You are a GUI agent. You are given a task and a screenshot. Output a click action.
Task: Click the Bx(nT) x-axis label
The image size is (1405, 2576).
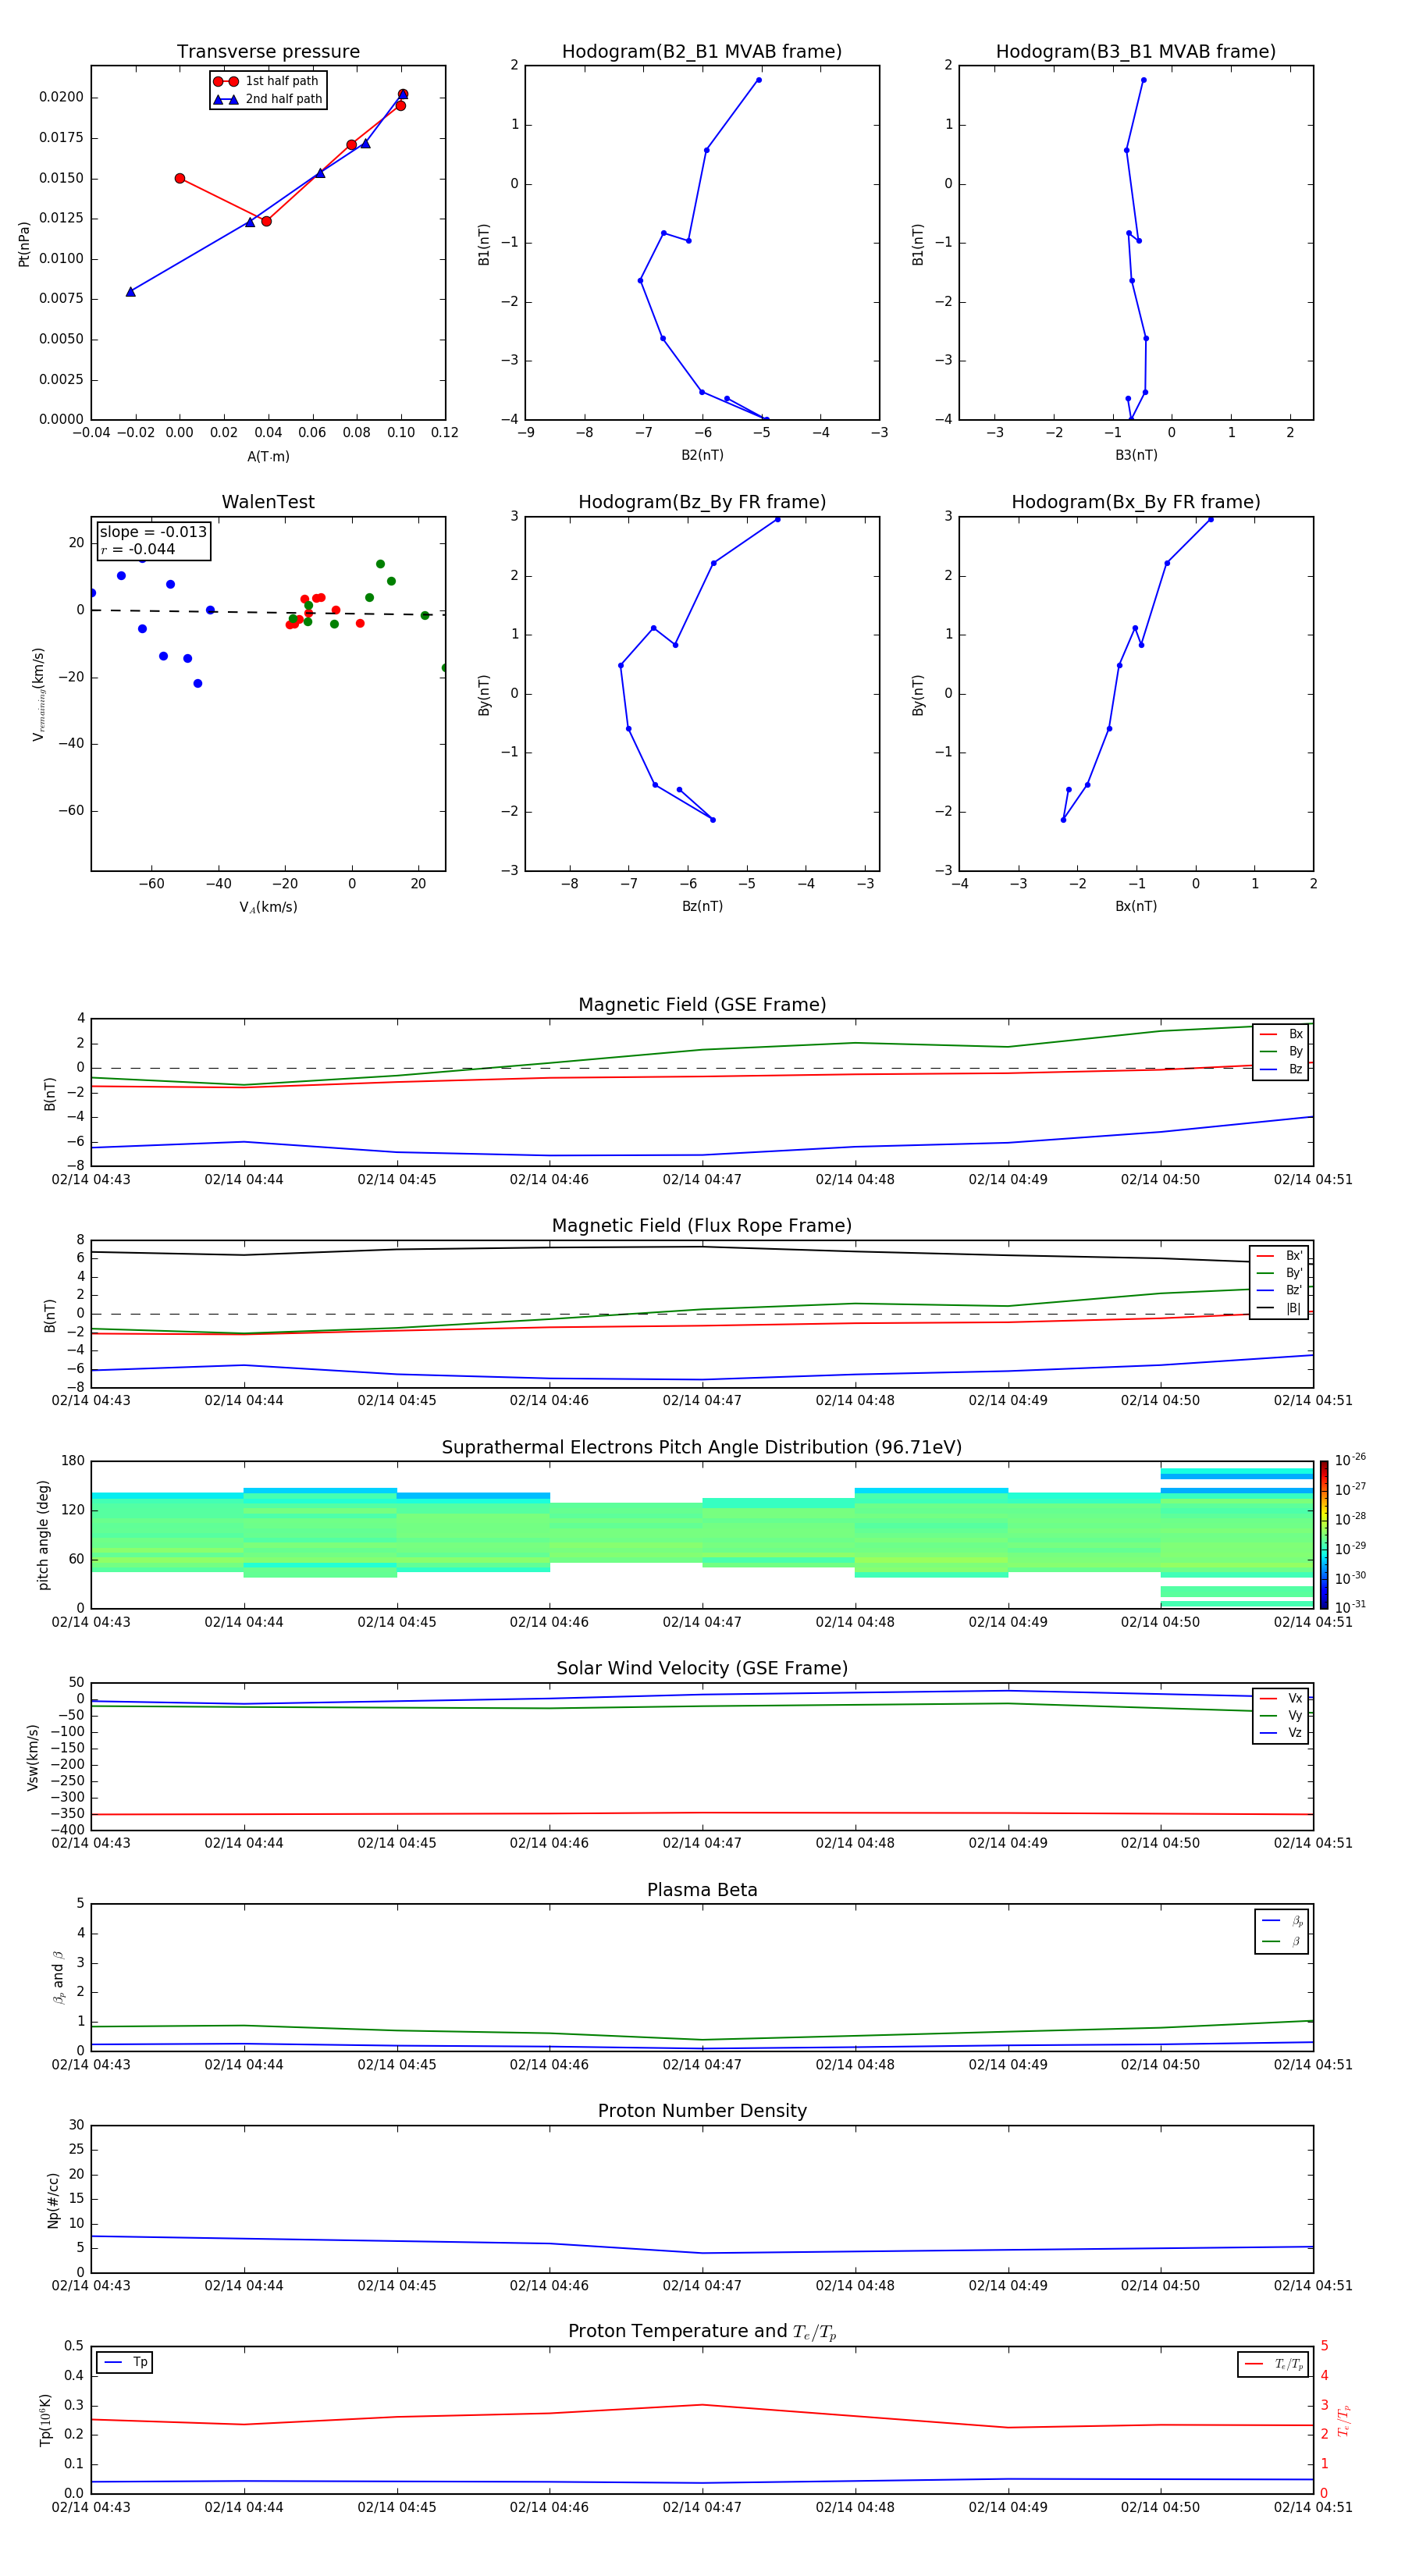1136,906
